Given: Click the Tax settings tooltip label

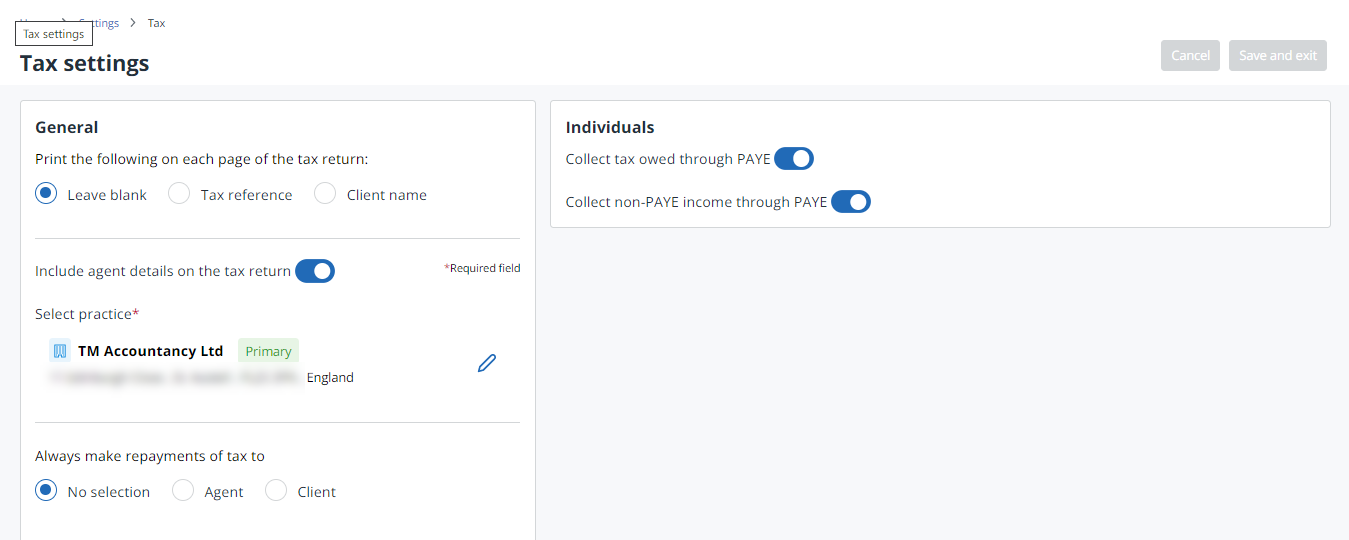Looking at the screenshot, I should coord(54,34).
